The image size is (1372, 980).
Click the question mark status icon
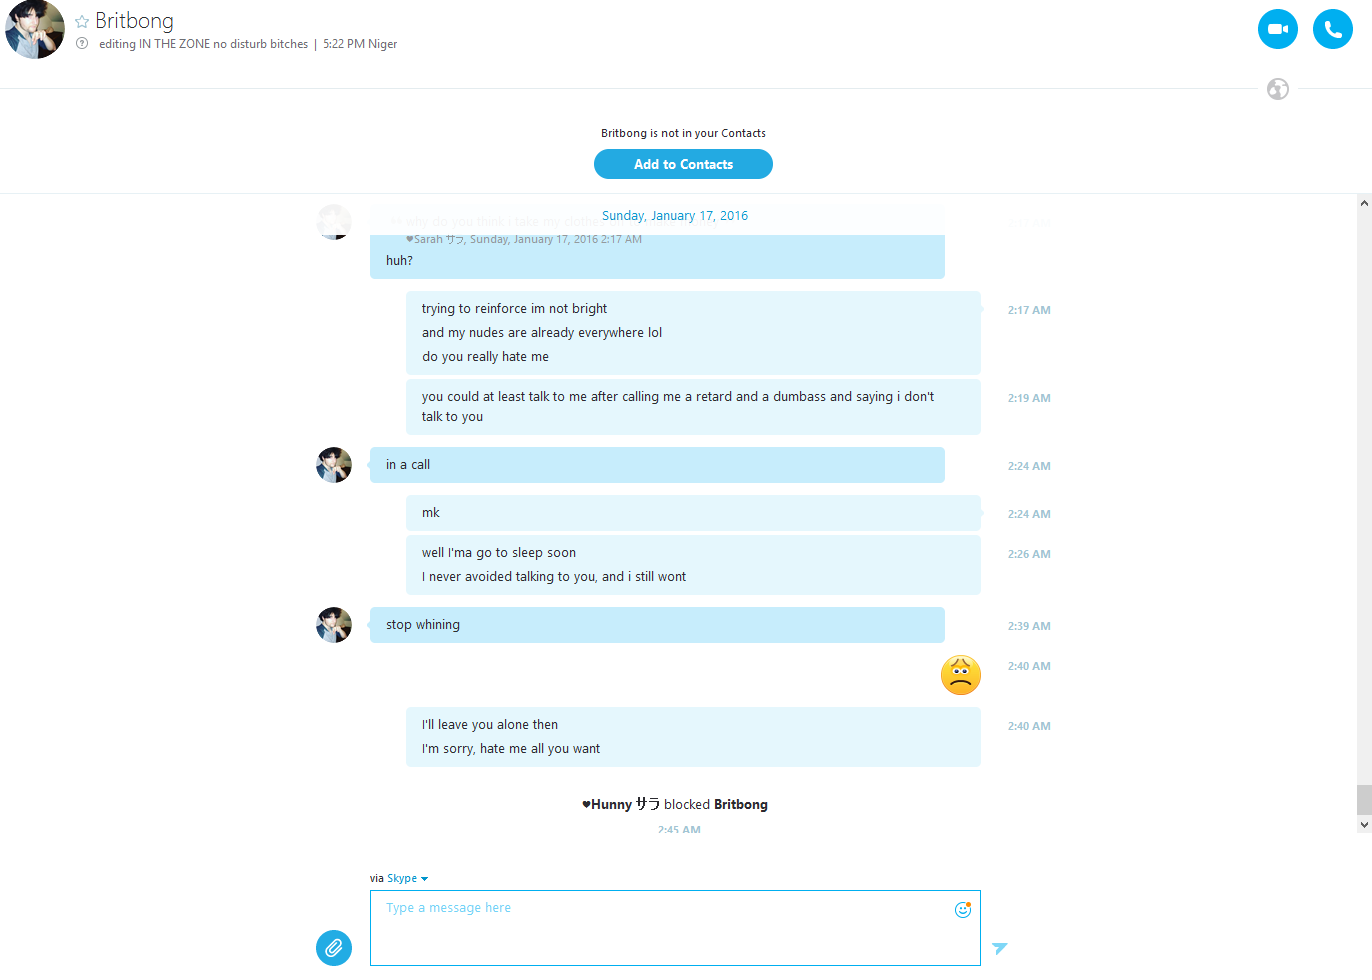(82, 43)
